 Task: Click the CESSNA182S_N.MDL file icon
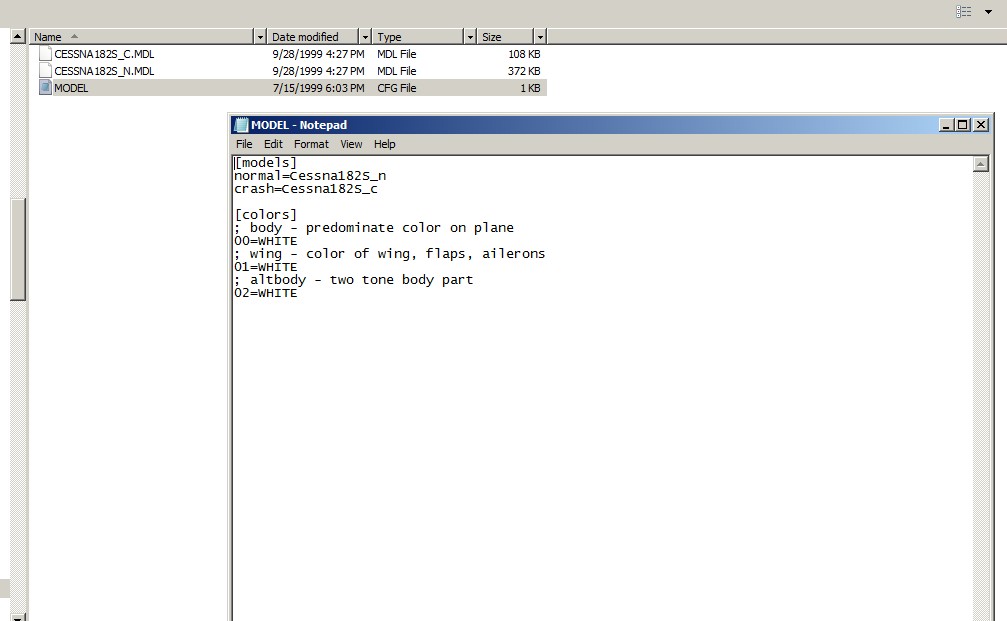45,71
